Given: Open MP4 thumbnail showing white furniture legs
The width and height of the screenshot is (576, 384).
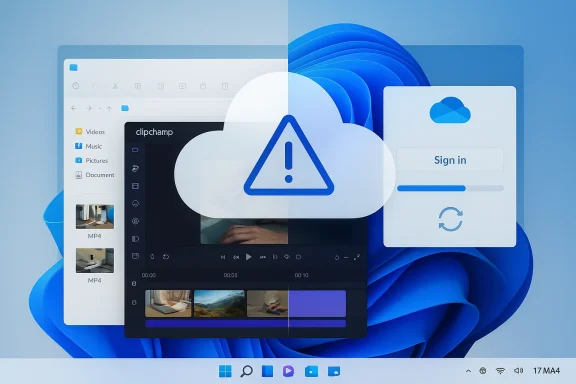Looking at the screenshot, I should [95, 217].
